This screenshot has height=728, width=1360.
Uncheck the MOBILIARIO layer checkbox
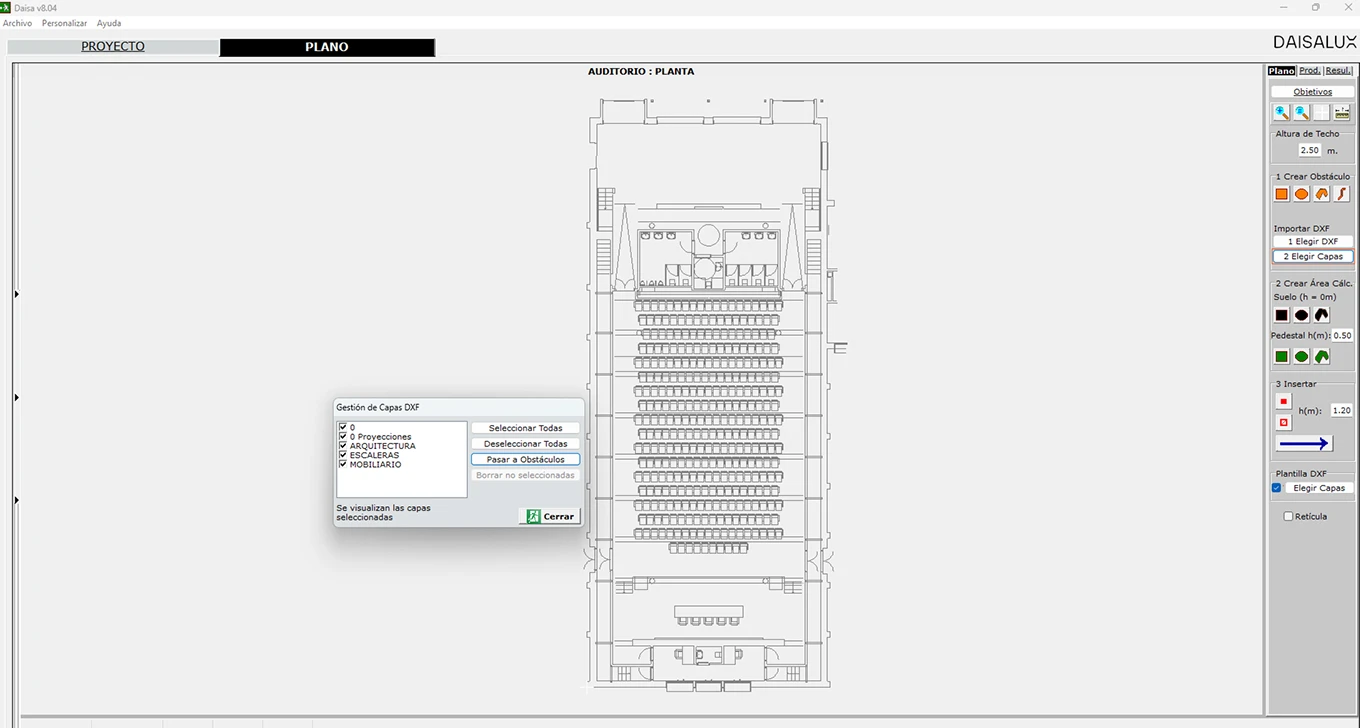point(343,464)
